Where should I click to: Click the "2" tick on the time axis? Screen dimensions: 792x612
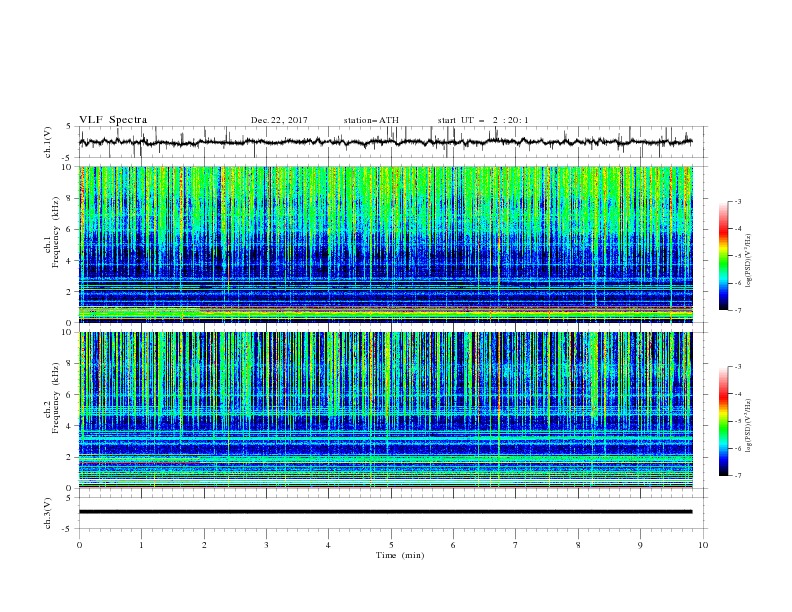(204, 545)
